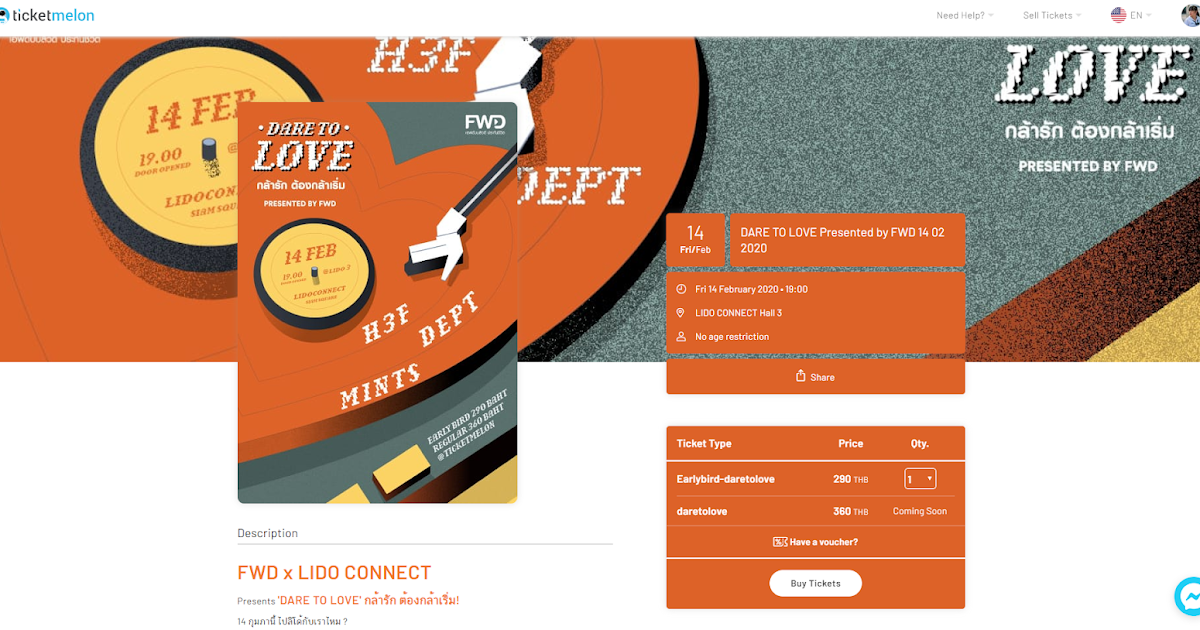Image resolution: width=1200 pixels, height=630 pixels.
Task: Click the Share button
Action: [816, 377]
